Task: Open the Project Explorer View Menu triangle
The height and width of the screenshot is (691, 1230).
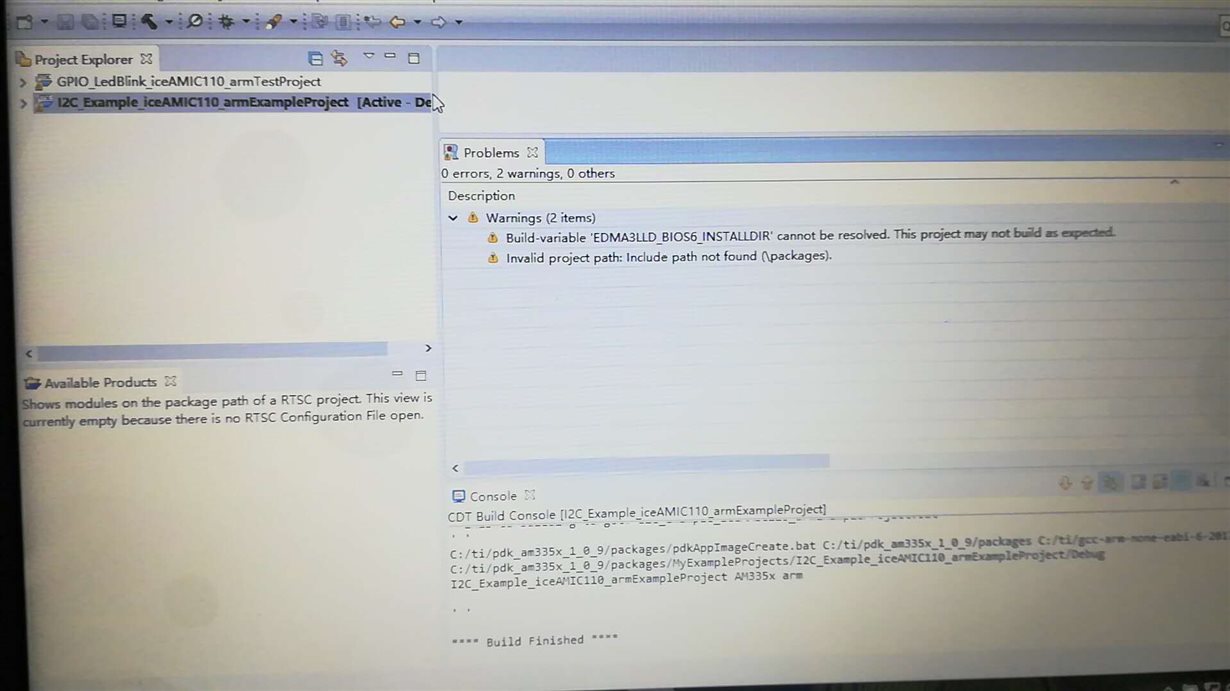Action: 369,55
